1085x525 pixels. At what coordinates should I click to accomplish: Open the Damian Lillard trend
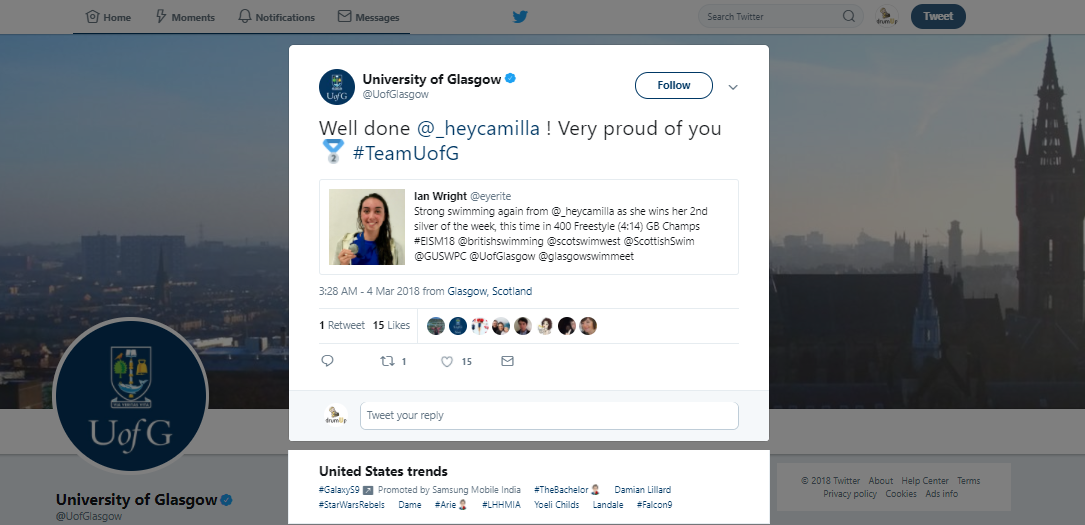click(x=643, y=490)
